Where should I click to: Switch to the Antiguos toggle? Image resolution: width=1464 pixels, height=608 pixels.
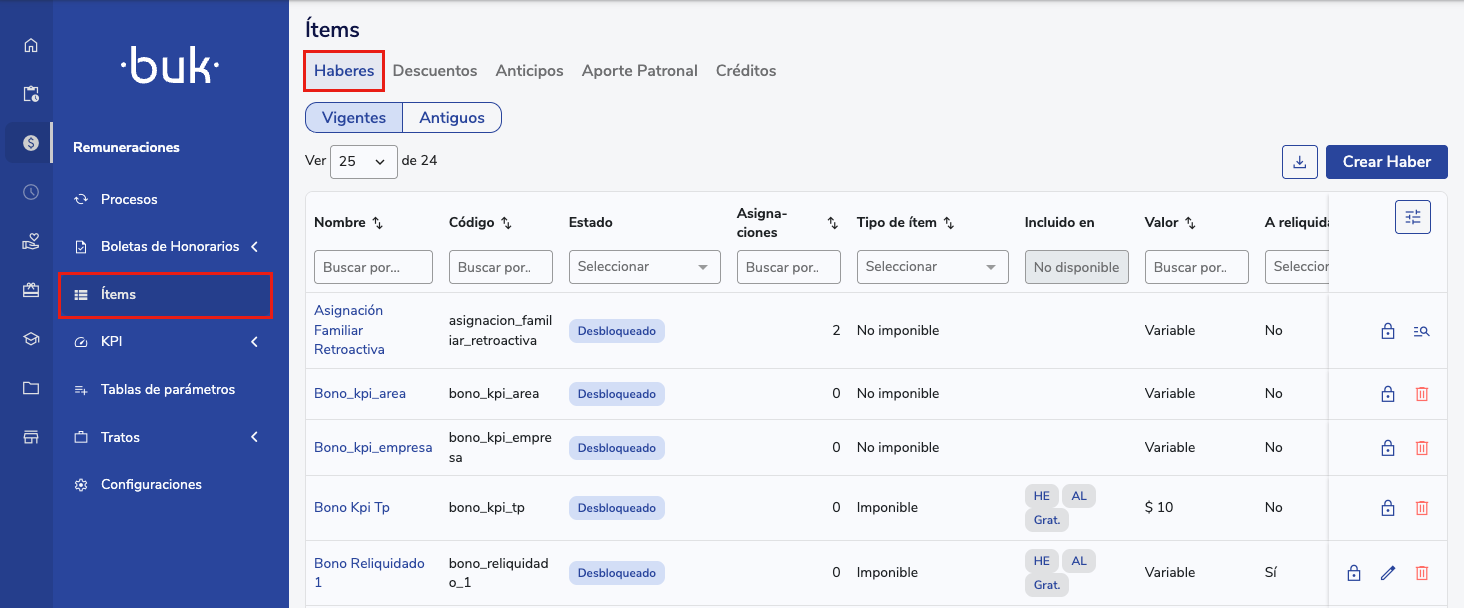click(451, 118)
